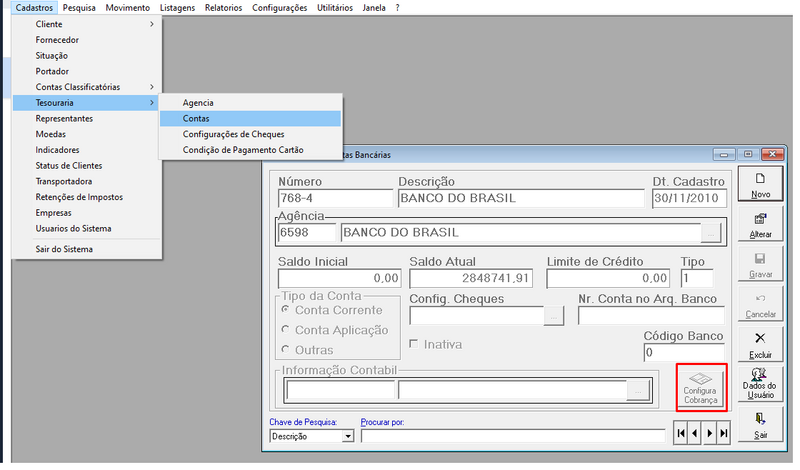Select Agencia in Tesouraria submenu
This screenshot has height=470, width=800.
click(251, 103)
